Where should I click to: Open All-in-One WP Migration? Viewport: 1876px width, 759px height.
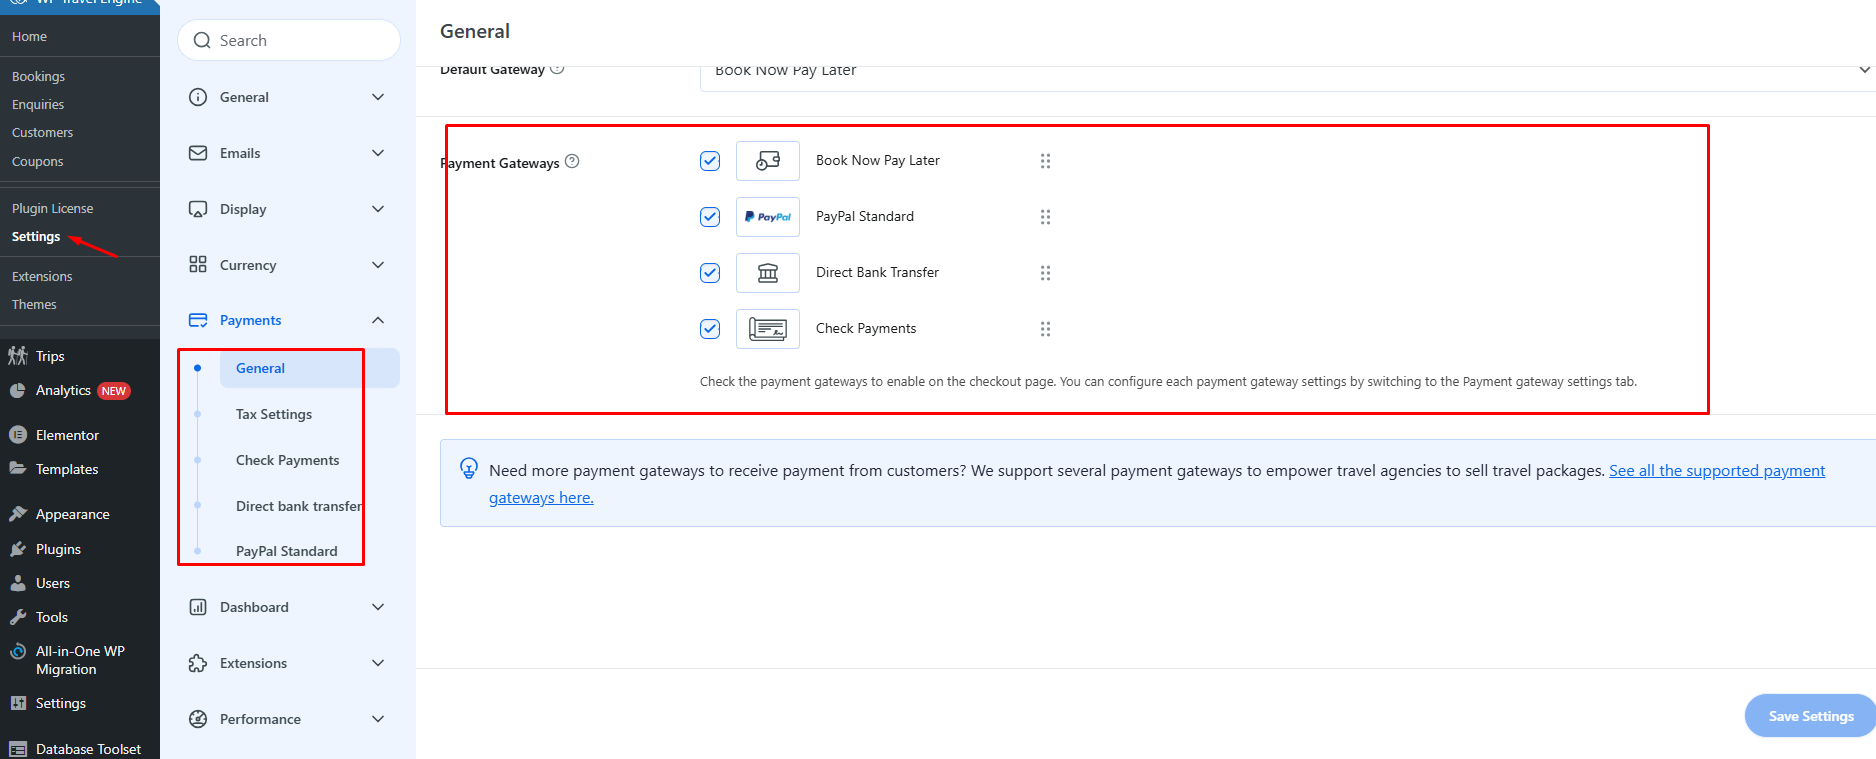[x=80, y=660]
